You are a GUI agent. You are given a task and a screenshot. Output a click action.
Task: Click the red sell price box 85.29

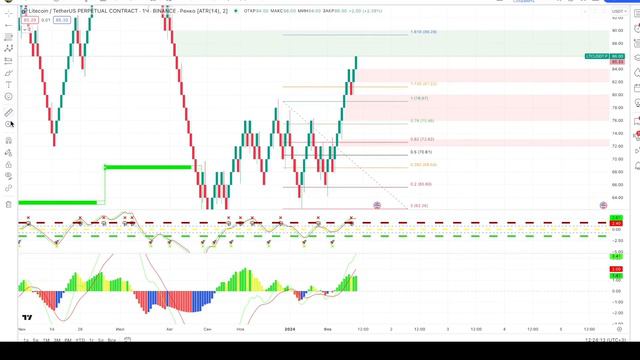pos(30,20)
